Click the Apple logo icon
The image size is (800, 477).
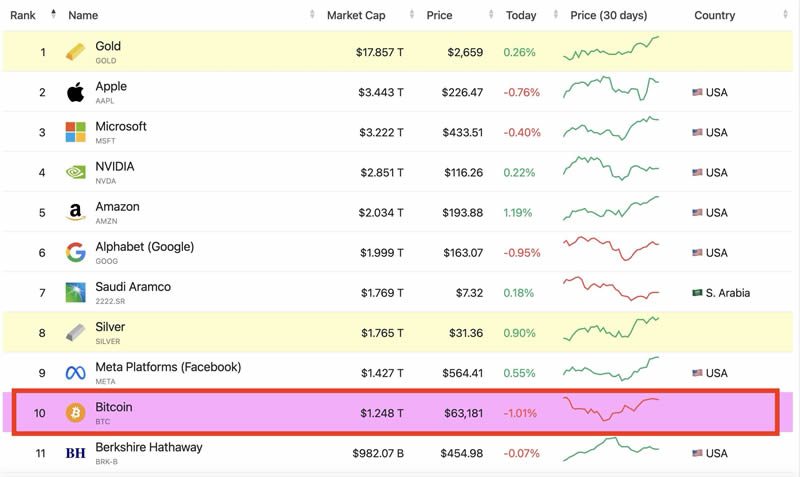pos(75,93)
